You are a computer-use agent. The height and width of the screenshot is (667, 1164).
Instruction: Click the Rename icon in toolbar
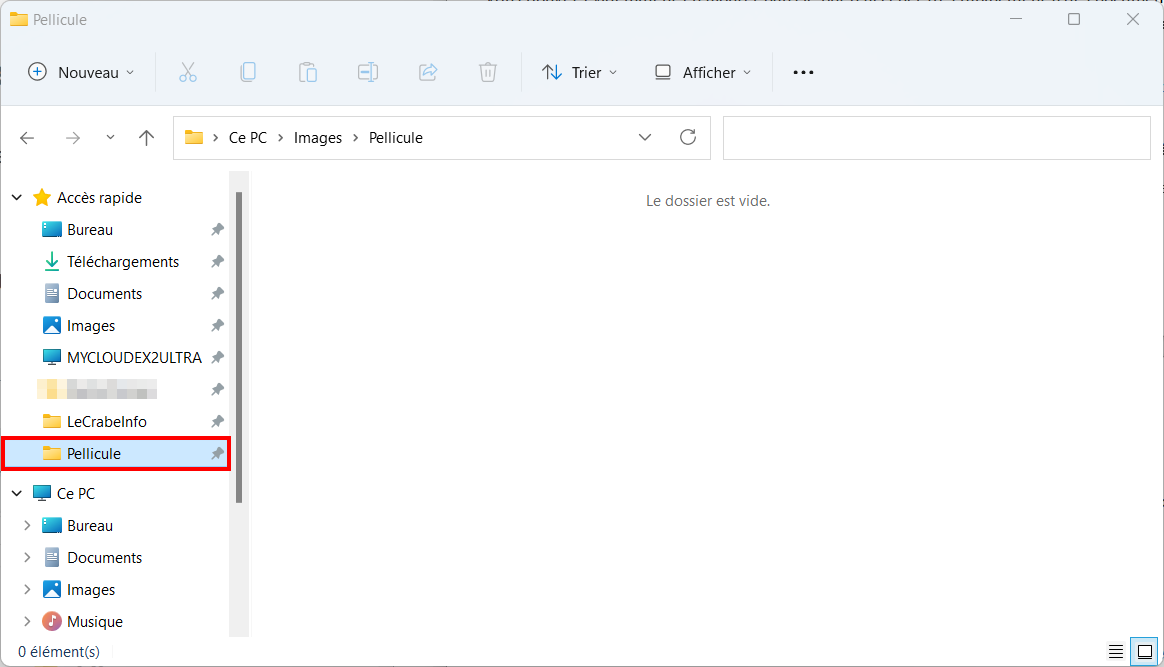[x=368, y=73]
